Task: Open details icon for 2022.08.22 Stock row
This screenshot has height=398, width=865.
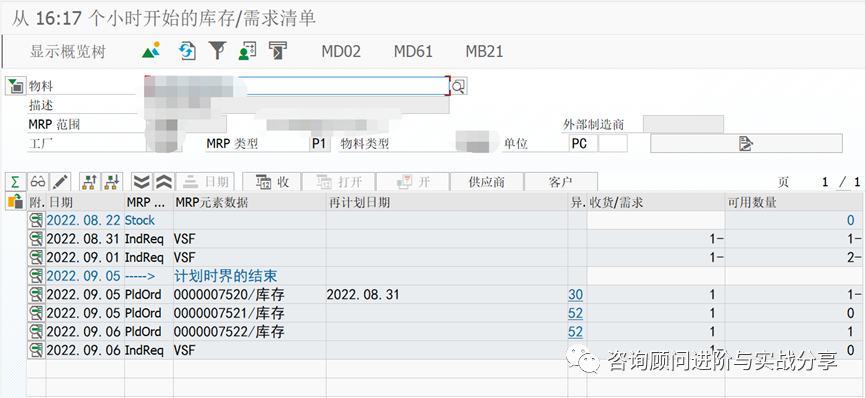Action: [x=36, y=220]
